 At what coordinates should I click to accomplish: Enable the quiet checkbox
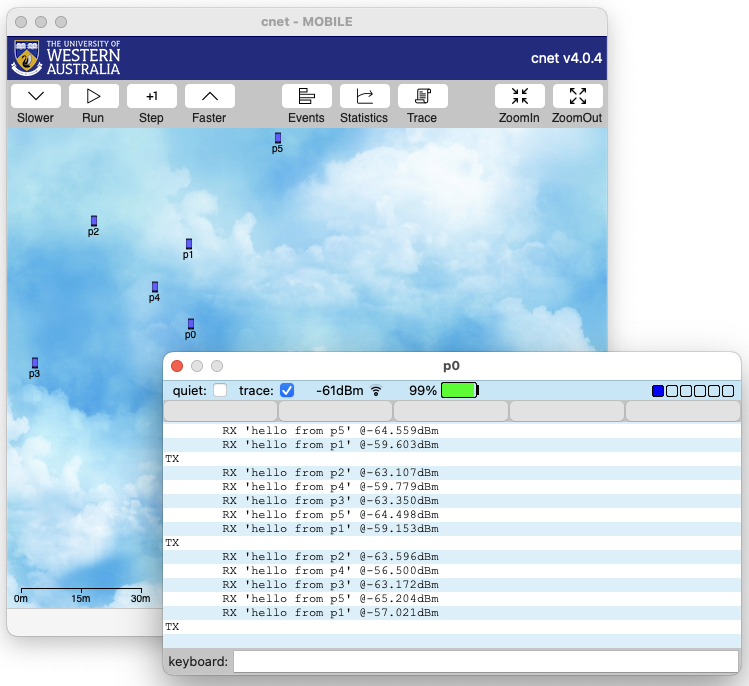[x=220, y=390]
